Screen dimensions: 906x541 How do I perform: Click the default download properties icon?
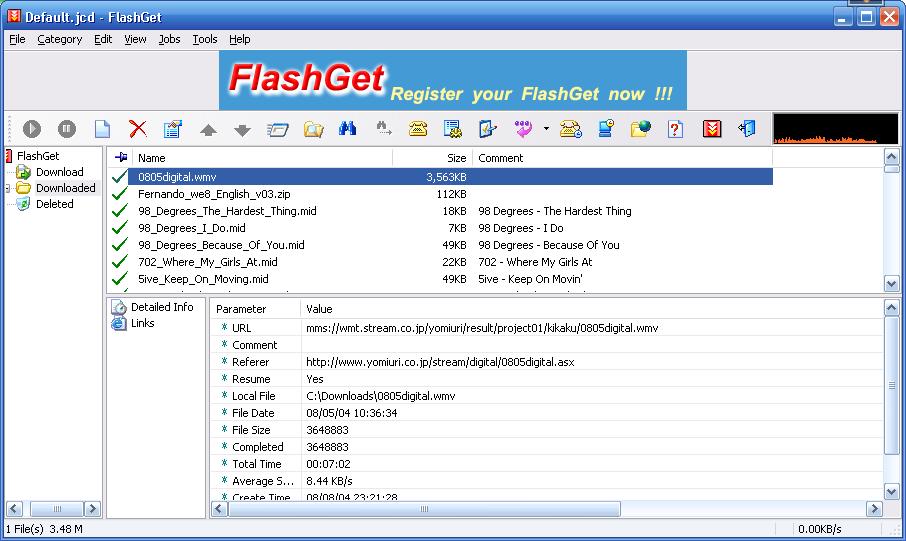point(488,128)
